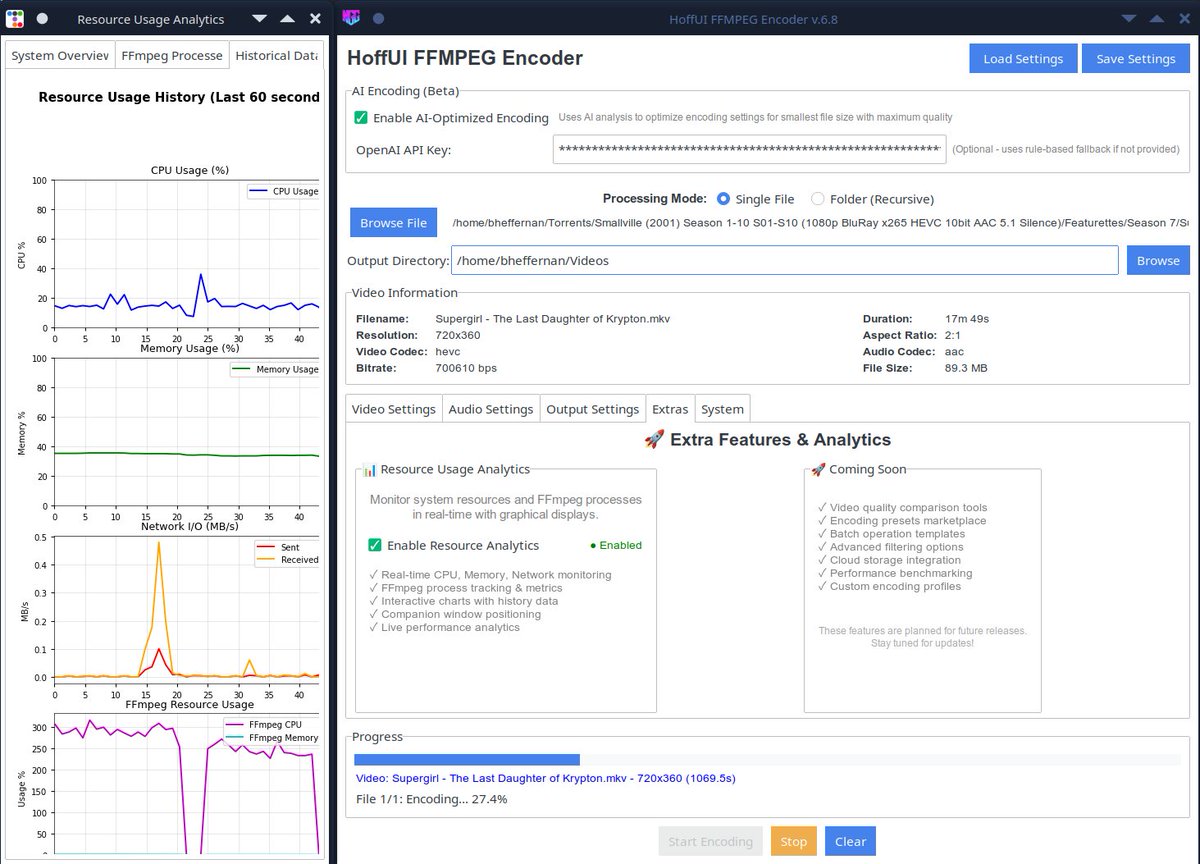
Task: Click the Output Directory path field
Action: pyautogui.click(x=784, y=260)
